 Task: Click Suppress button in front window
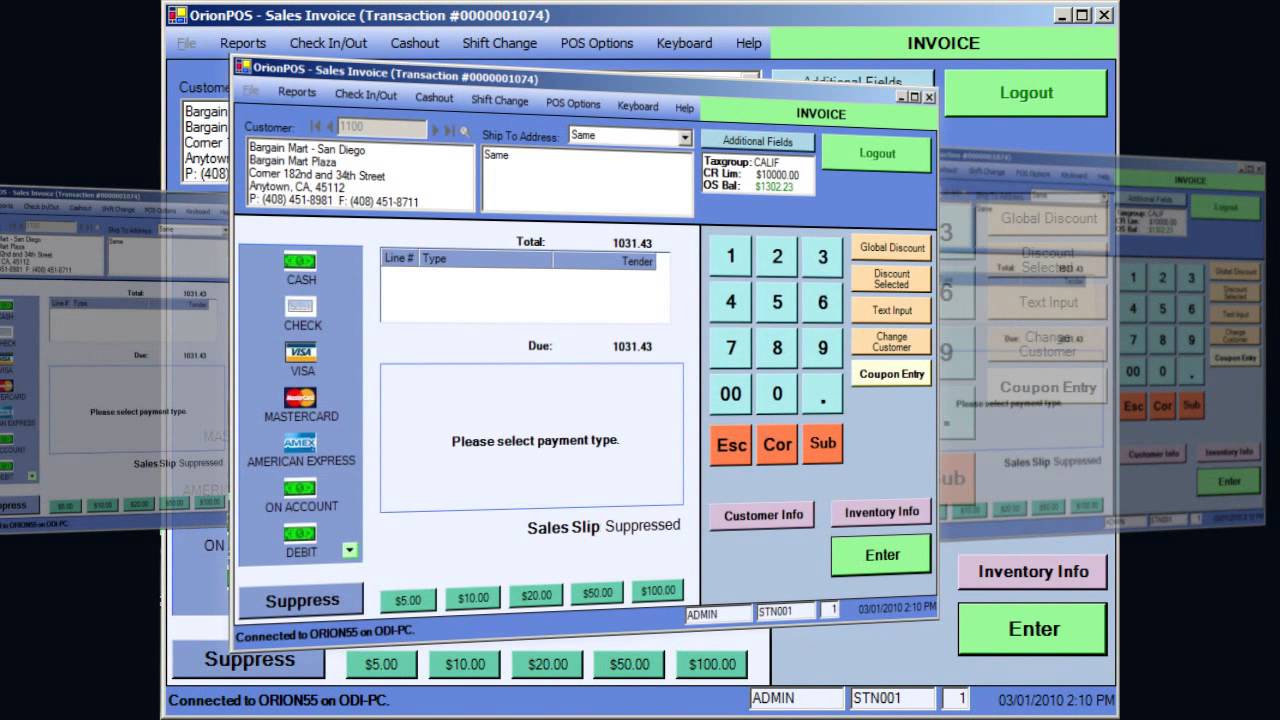coord(301,601)
